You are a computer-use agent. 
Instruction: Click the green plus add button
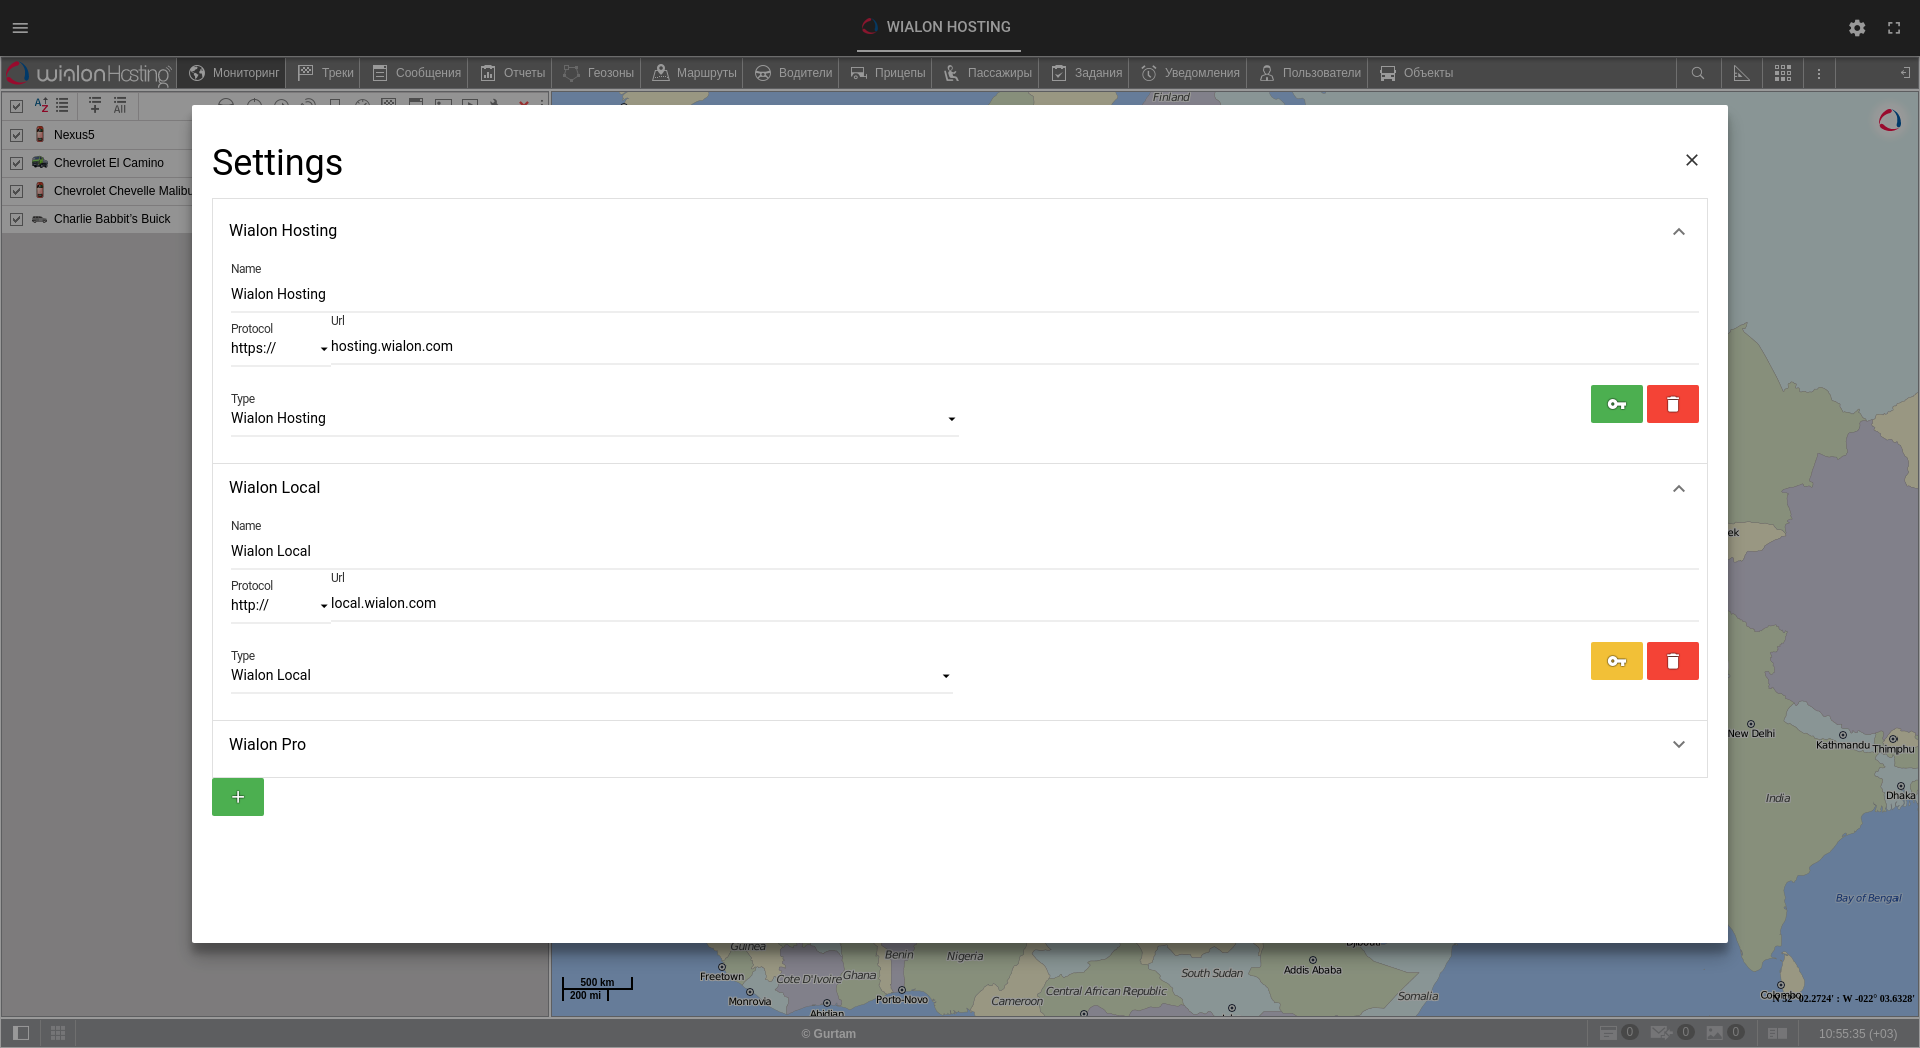(x=238, y=797)
